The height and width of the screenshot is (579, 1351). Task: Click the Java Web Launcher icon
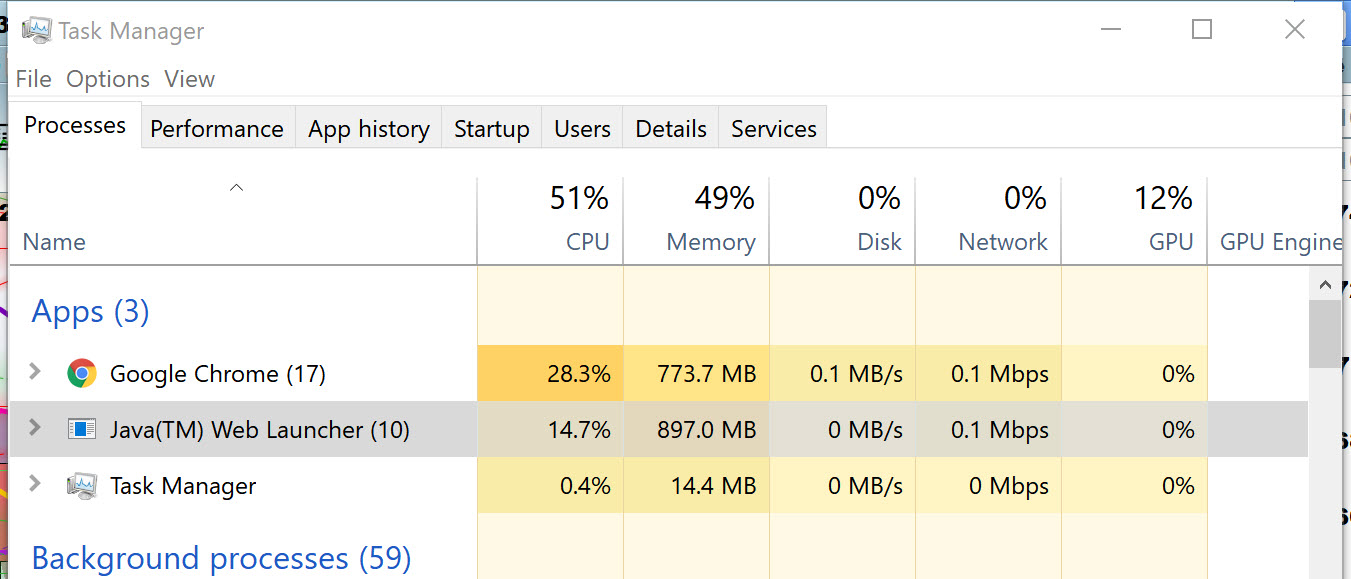coord(81,430)
